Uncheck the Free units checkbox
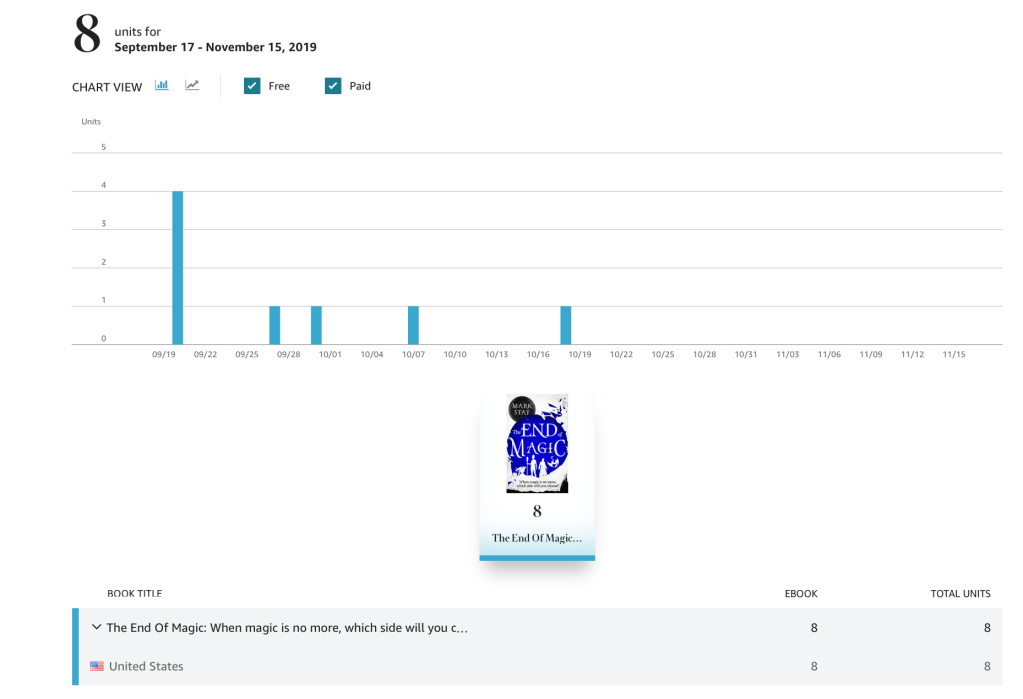Image resolution: width=1023 pixels, height=699 pixels. click(x=252, y=86)
